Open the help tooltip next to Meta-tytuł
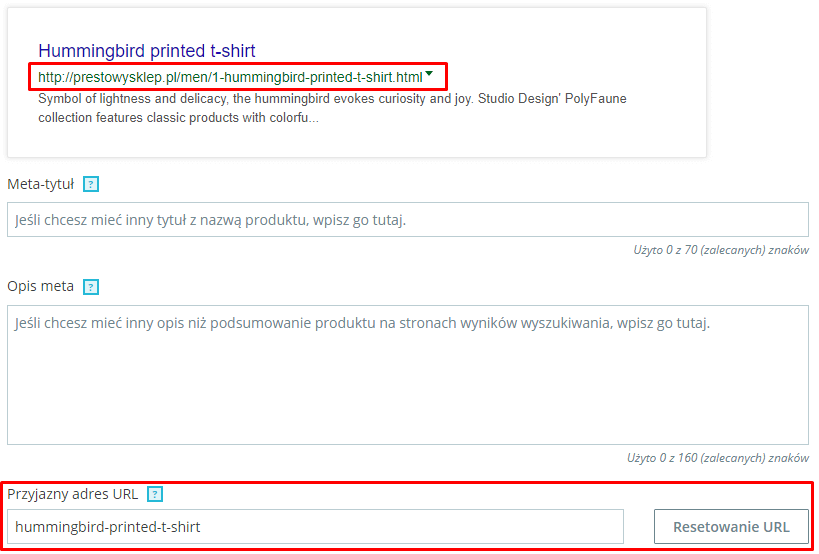Screen dimensions: 819x554 [x=91, y=184]
